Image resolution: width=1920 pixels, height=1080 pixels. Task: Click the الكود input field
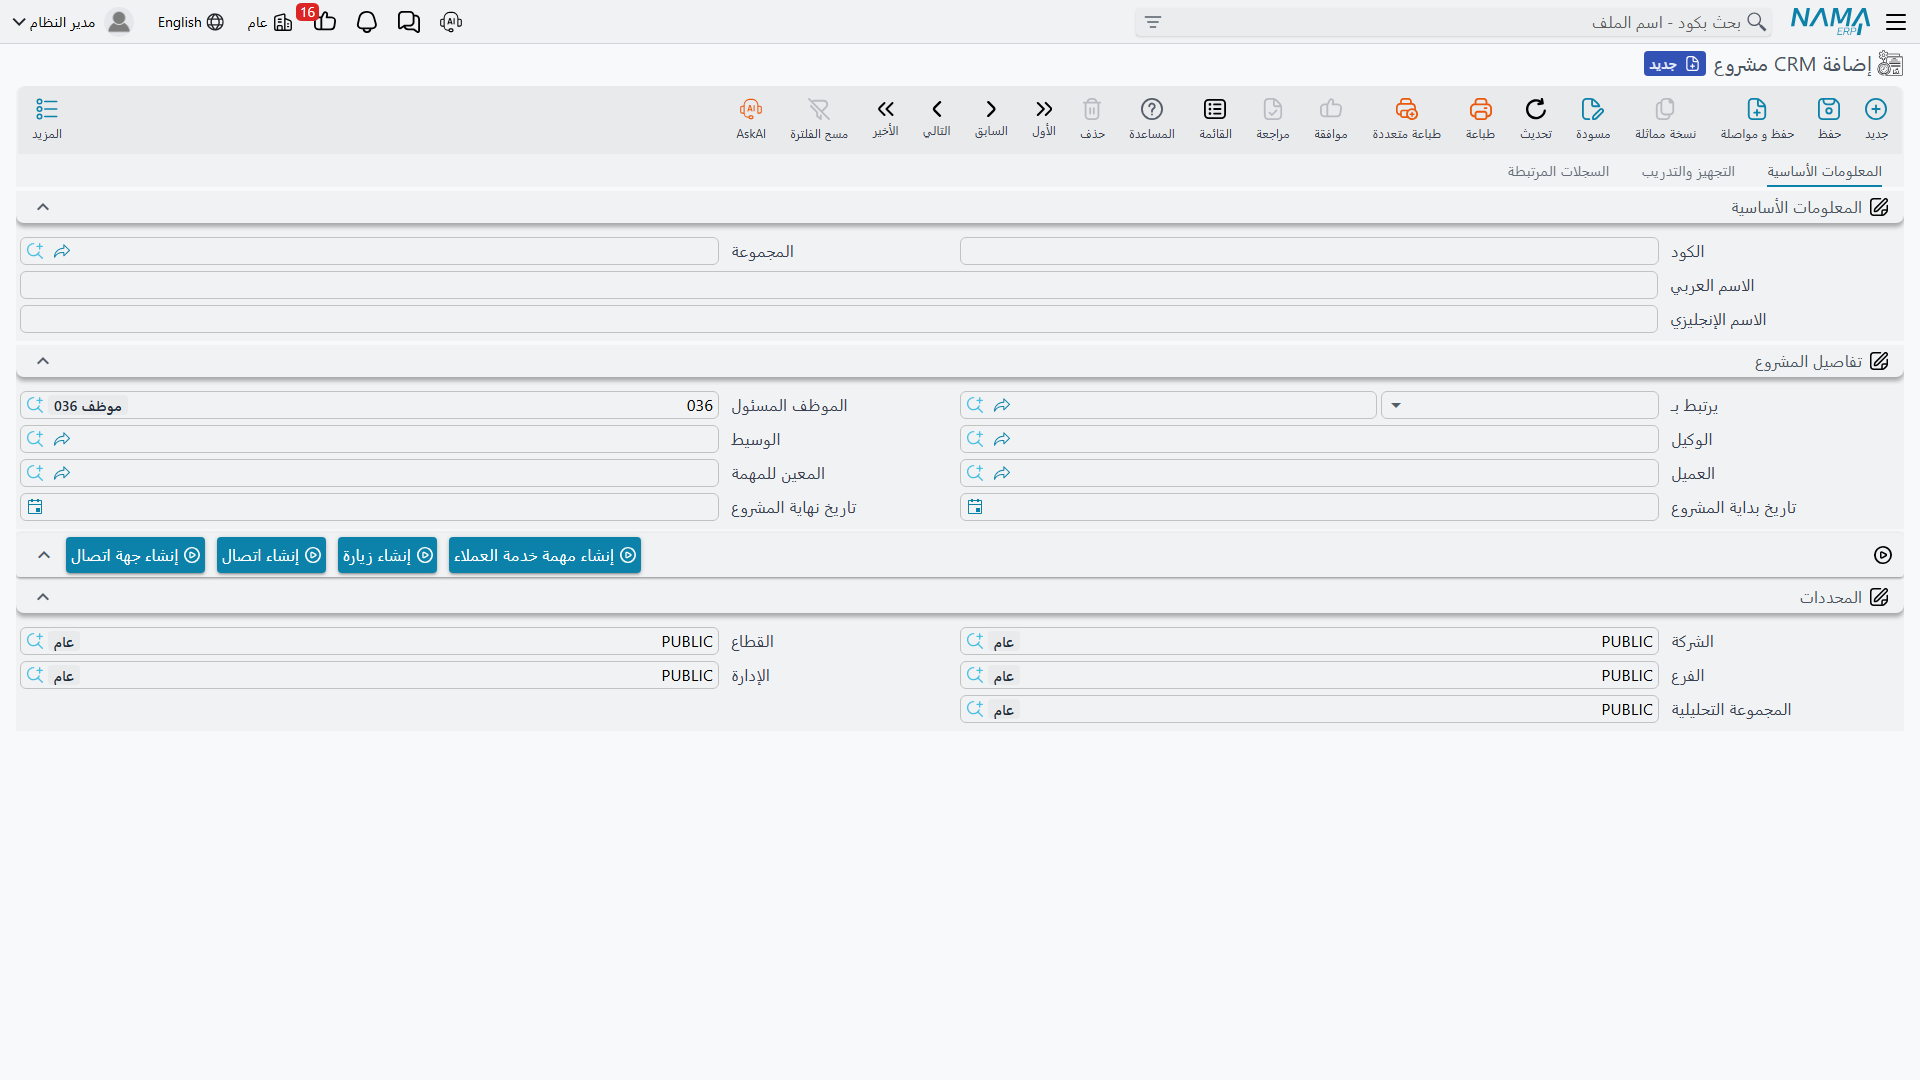[1309, 251]
